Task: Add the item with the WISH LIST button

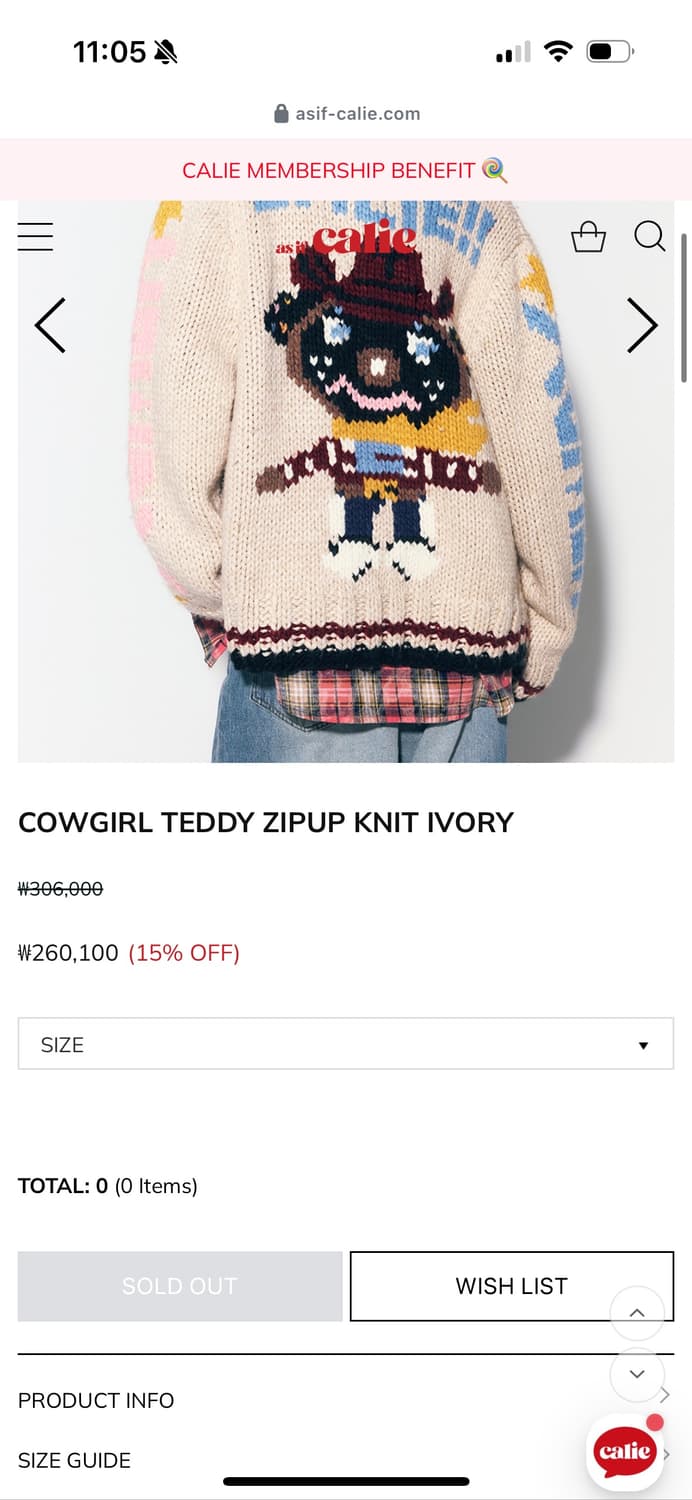Action: click(512, 1286)
